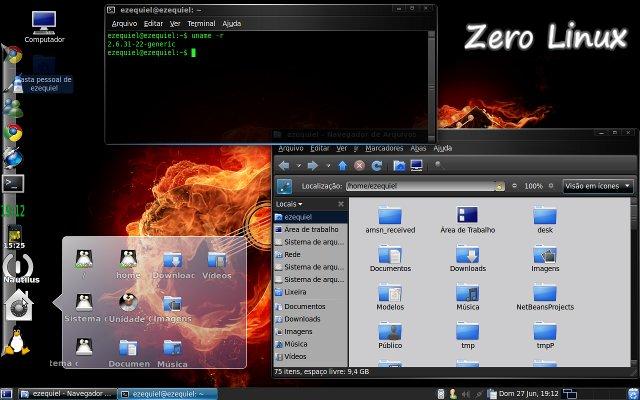Select Rede in the sidebar
The height and width of the screenshot is (400, 640).
[x=311, y=254]
